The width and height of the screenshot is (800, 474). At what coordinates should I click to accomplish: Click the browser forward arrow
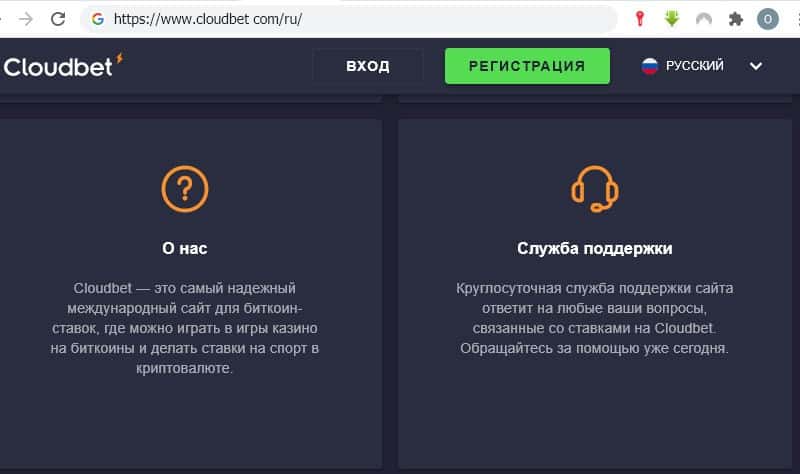click(26, 19)
